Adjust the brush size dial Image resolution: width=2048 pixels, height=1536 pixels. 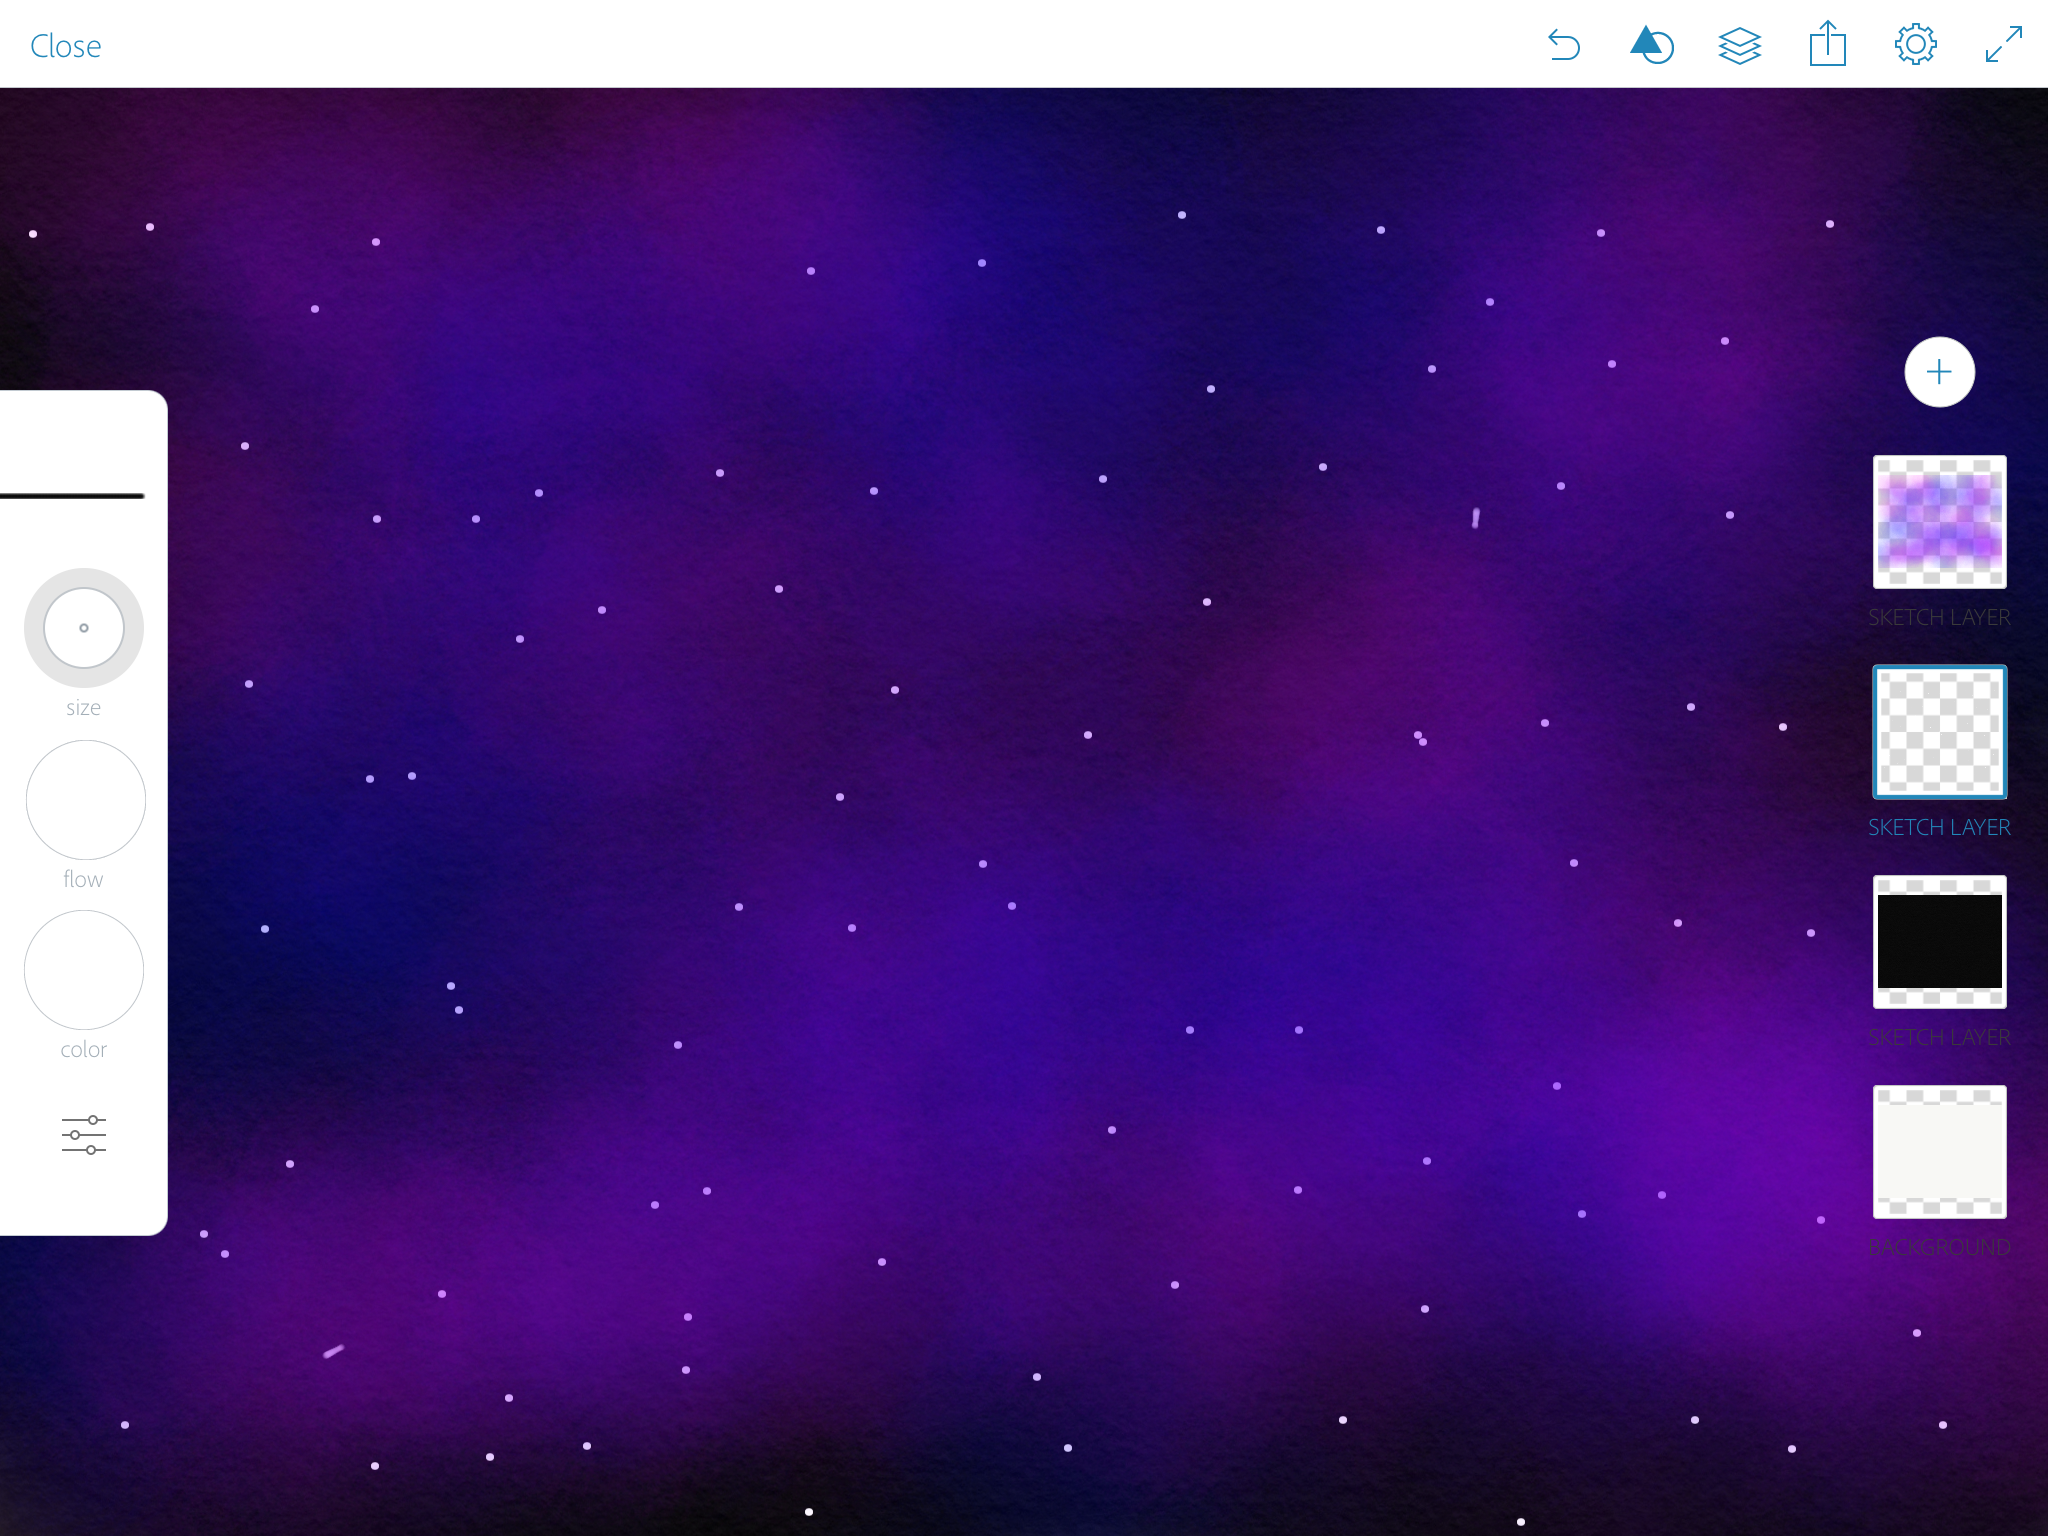(x=84, y=628)
